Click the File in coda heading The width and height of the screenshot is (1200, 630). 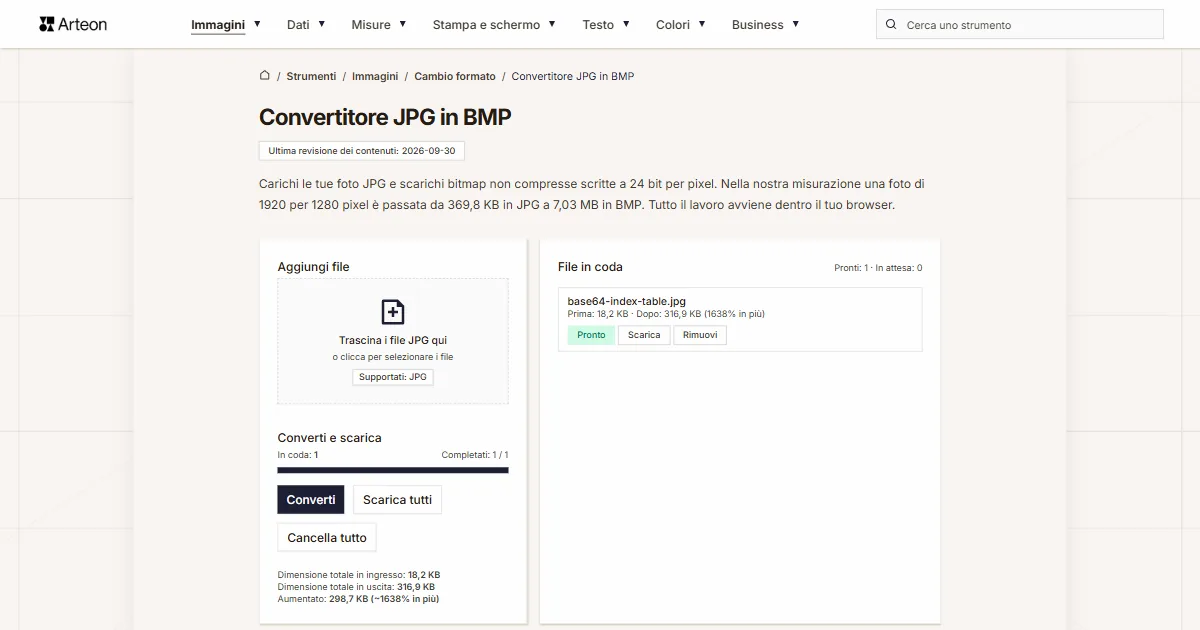coord(590,267)
